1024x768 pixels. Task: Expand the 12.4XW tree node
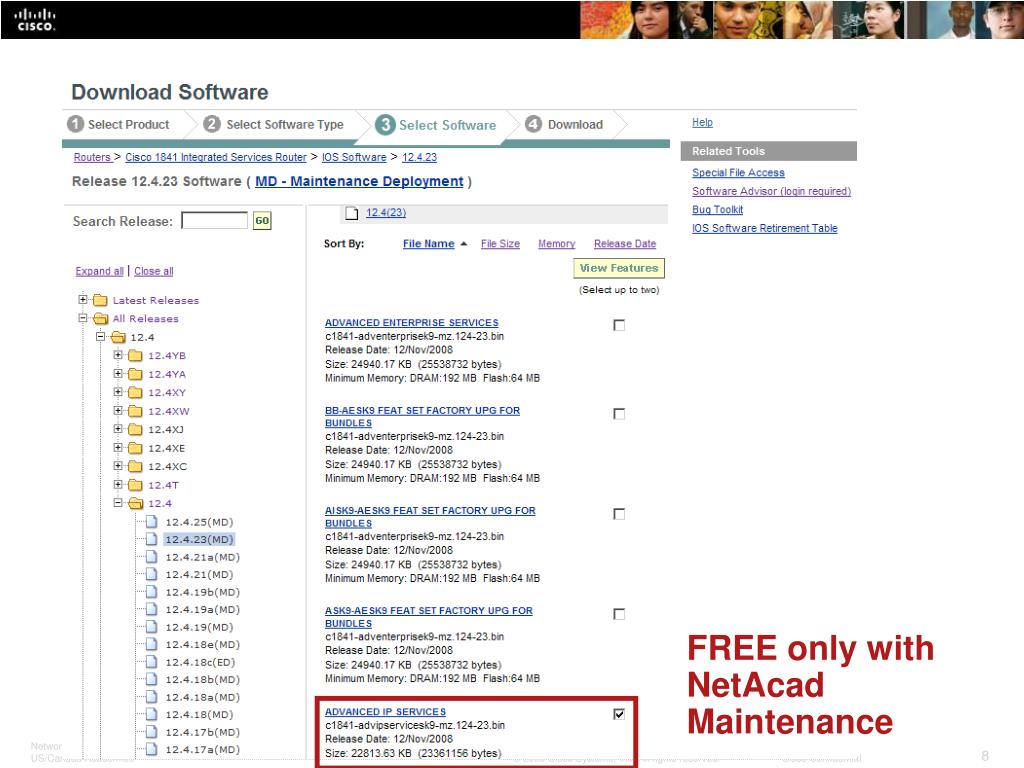click(x=118, y=410)
